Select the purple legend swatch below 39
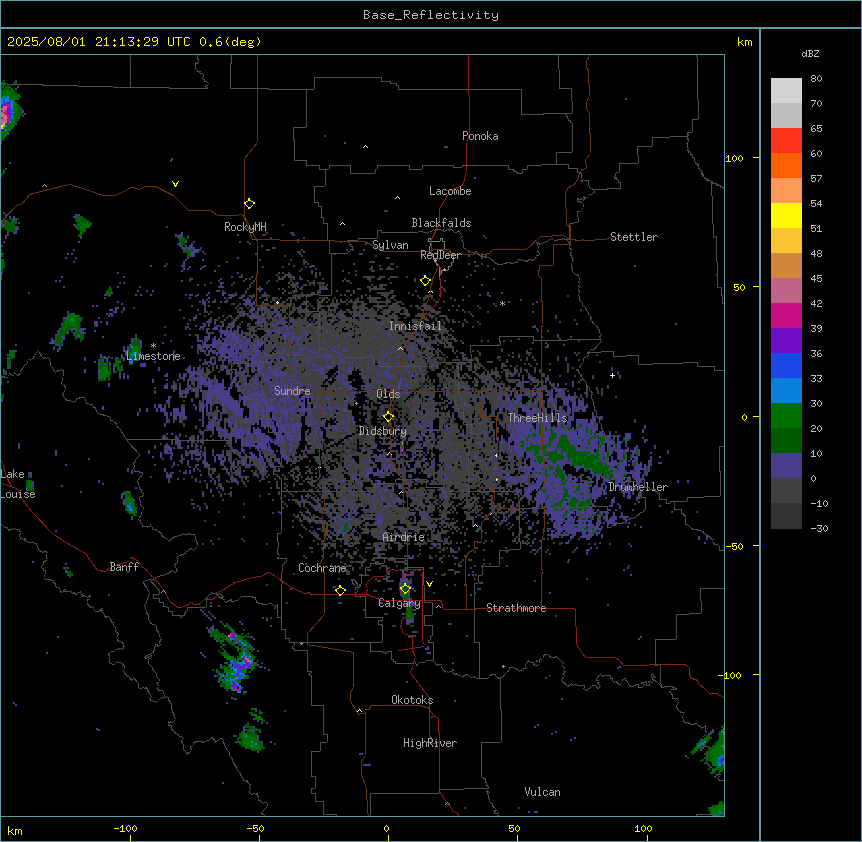The width and height of the screenshot is (862, 842). (786, 341)
